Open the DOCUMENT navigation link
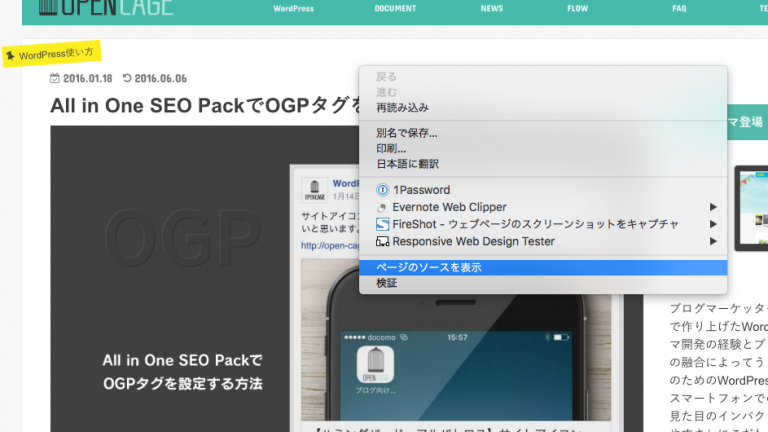768x432 pixels. [x=395, y=8]
